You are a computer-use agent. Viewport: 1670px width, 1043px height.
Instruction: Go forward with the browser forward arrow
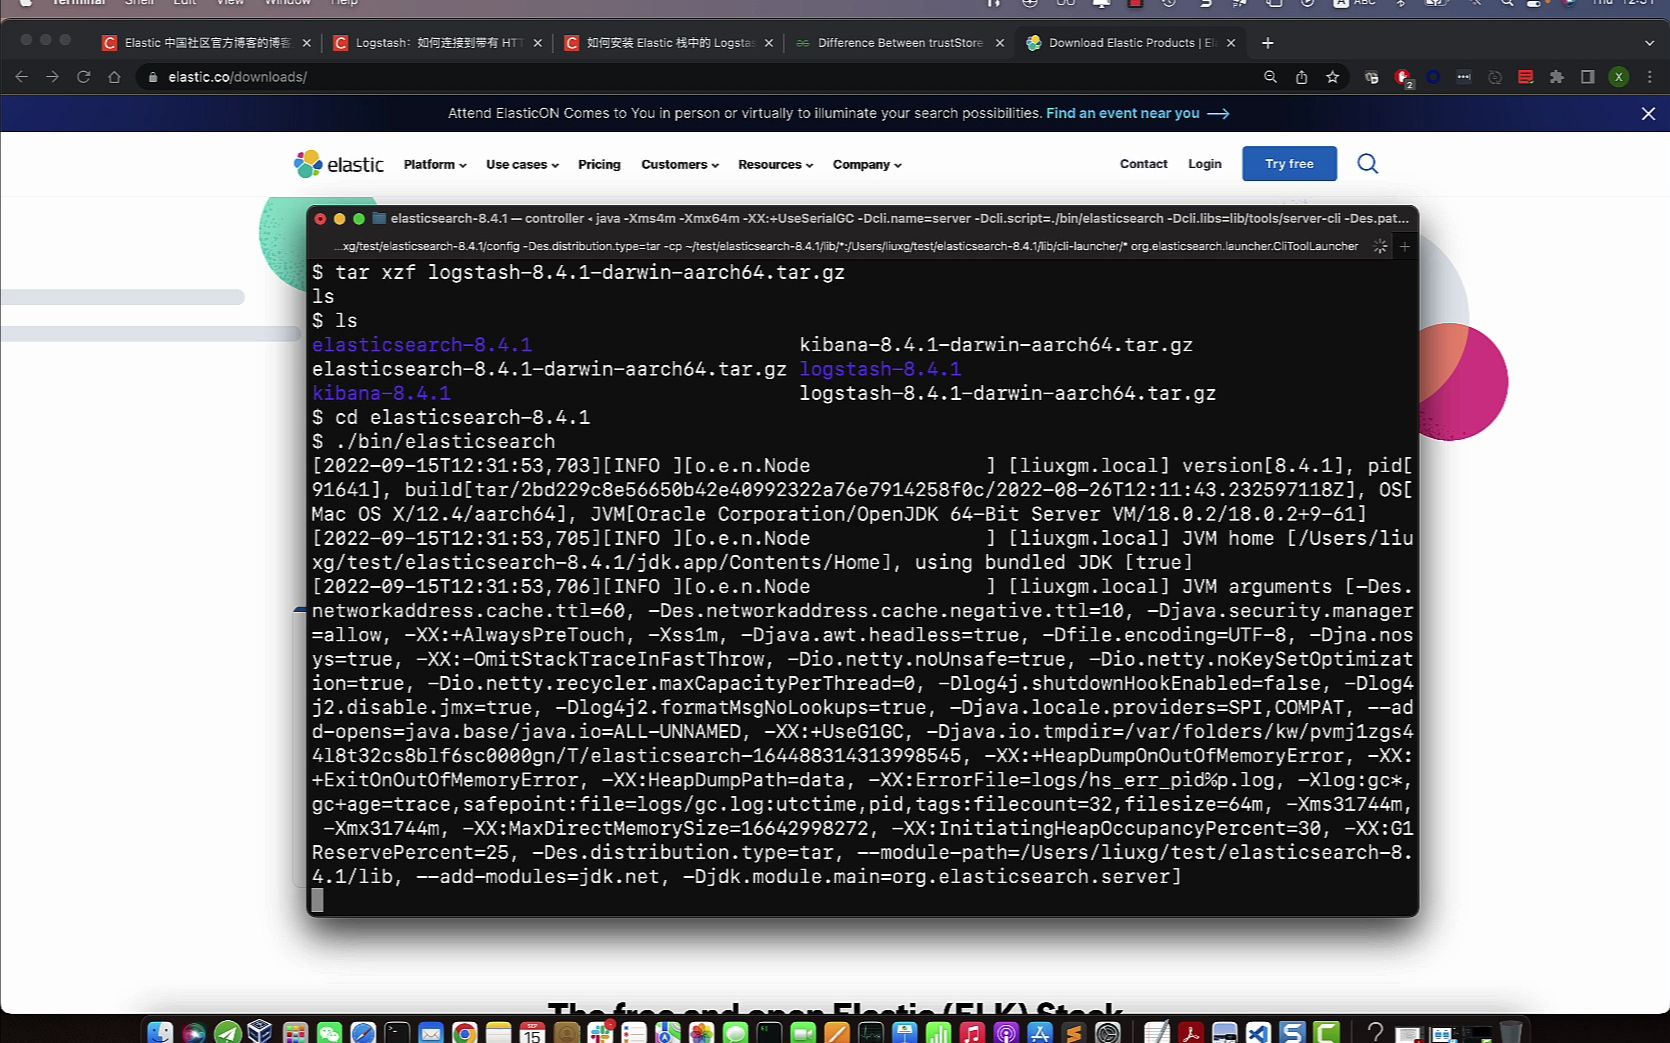pyautogui.click(x=52, y=77)
